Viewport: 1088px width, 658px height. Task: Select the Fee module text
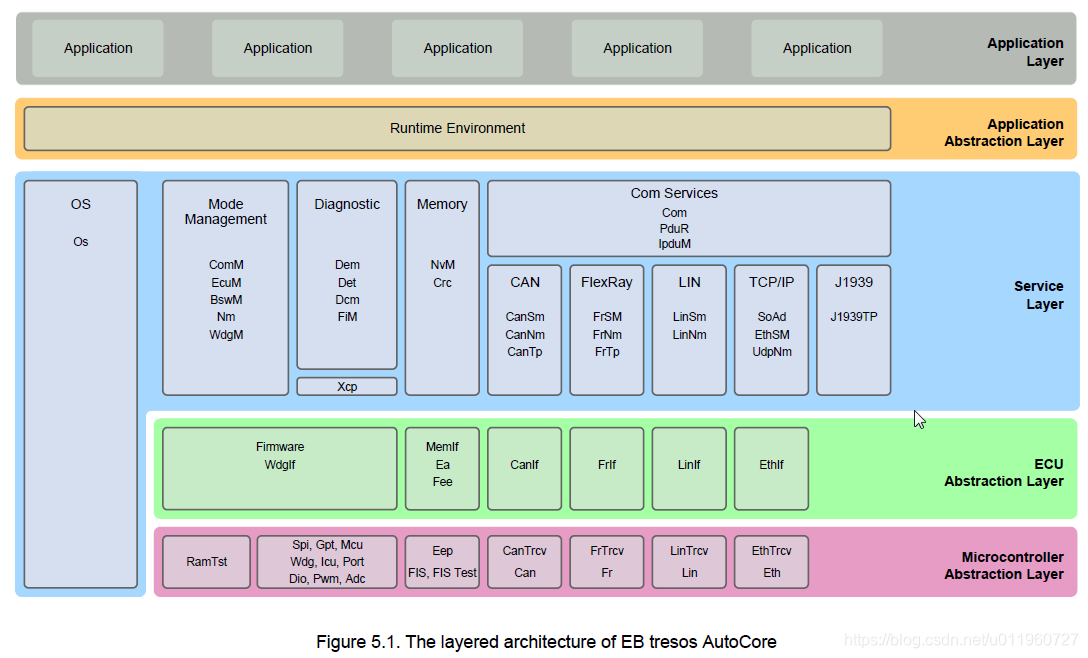point(442,482)
